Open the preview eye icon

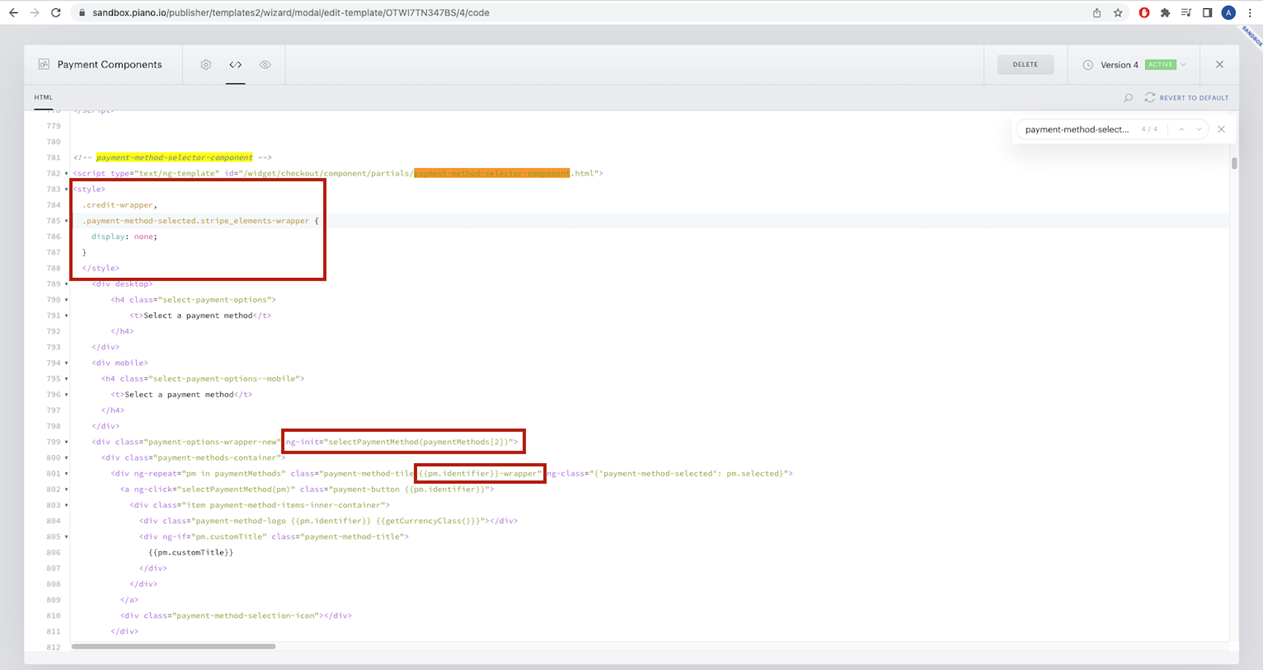265,65
